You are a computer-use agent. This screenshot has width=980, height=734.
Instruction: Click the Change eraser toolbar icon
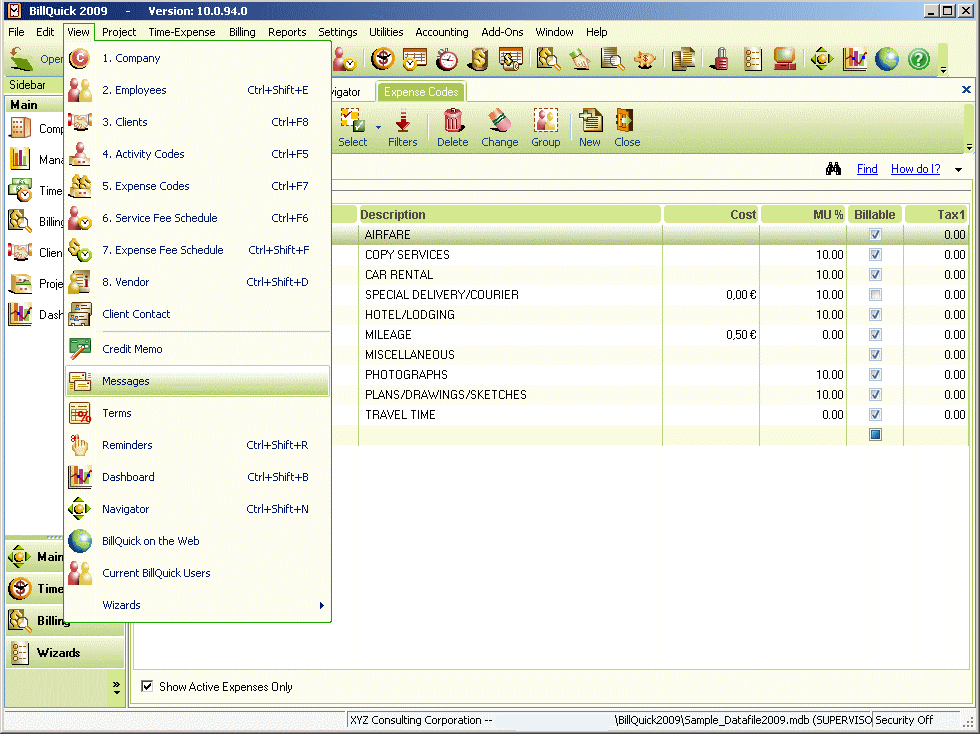click(499, 121)
